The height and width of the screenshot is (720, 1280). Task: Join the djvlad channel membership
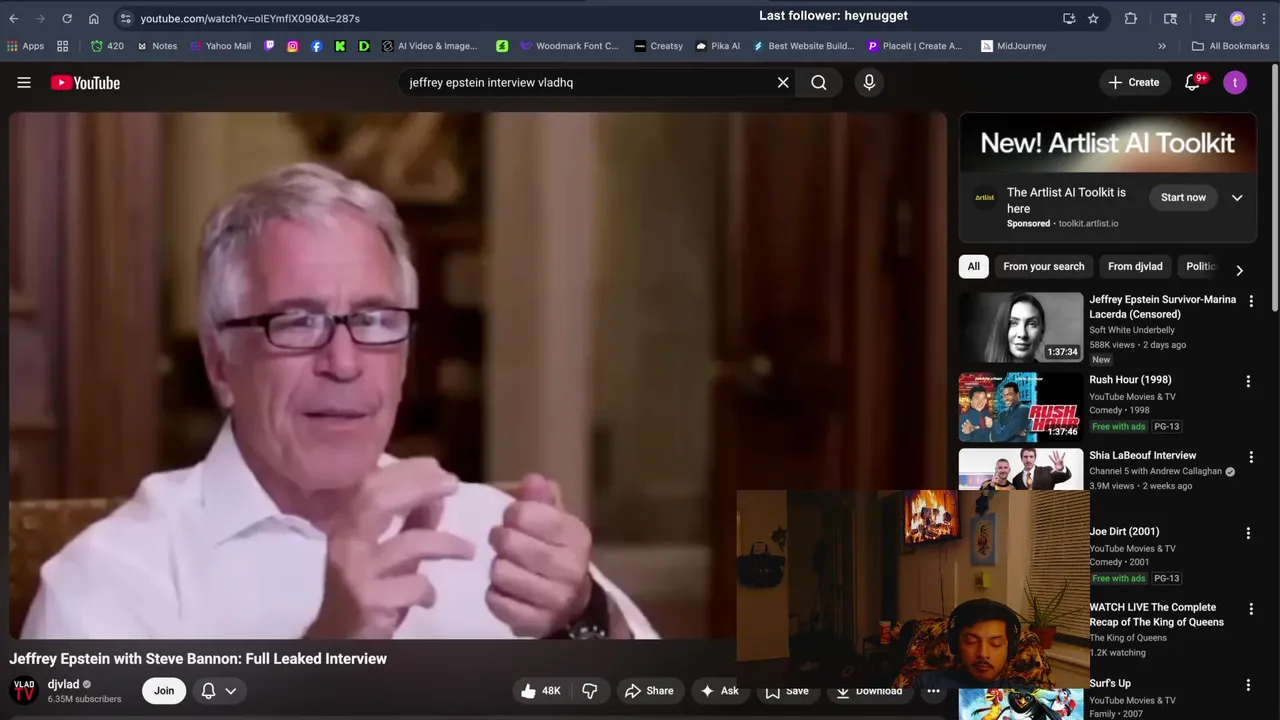click(x=164, y=691)
